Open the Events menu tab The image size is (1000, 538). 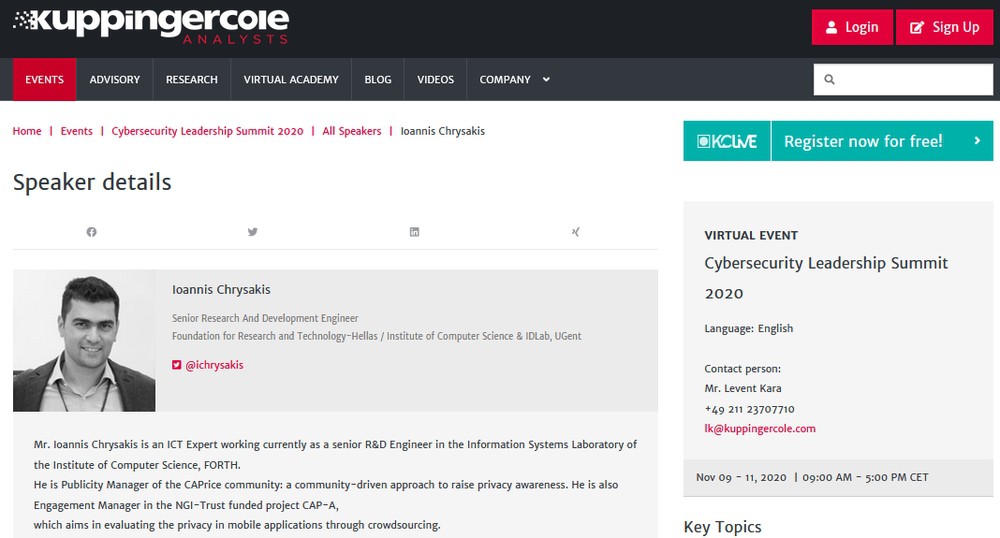tap(45, 80)
